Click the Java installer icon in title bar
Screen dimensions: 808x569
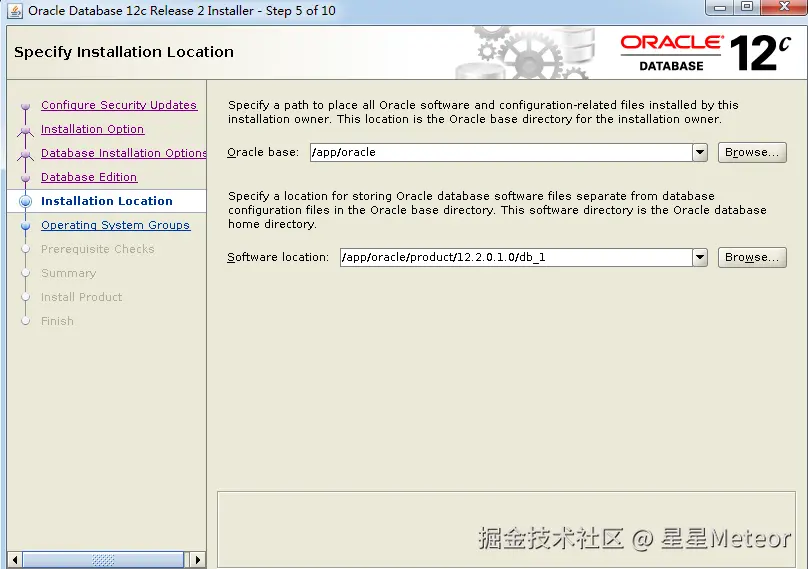pyautogui.click(x=15, y=11)
